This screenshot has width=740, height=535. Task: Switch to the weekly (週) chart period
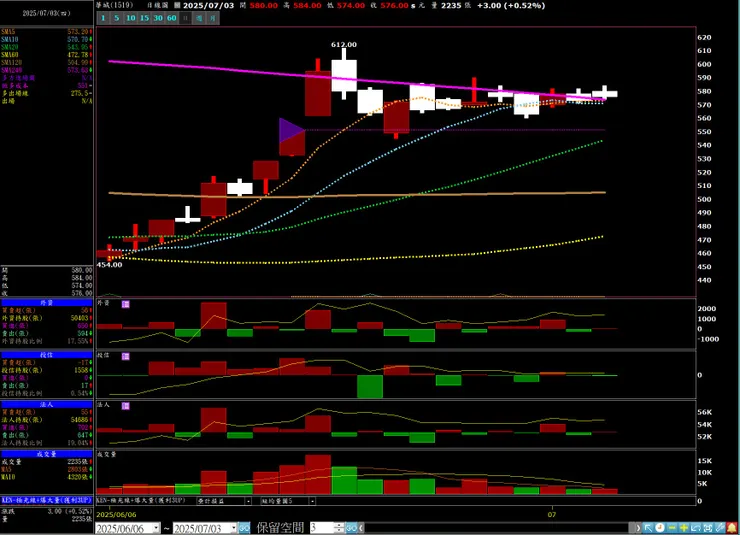pyautogui.click(x=199, y=18)
